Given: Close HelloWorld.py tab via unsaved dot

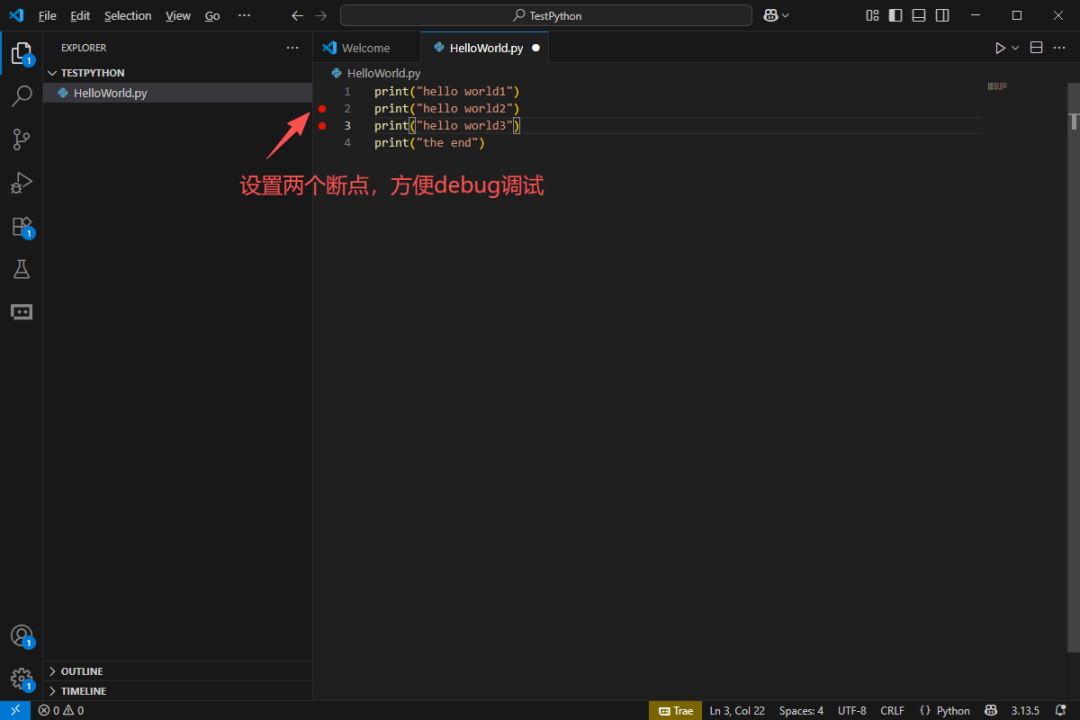Looking at the screenshot, I should pyautogui.click(x=536, y=48).
